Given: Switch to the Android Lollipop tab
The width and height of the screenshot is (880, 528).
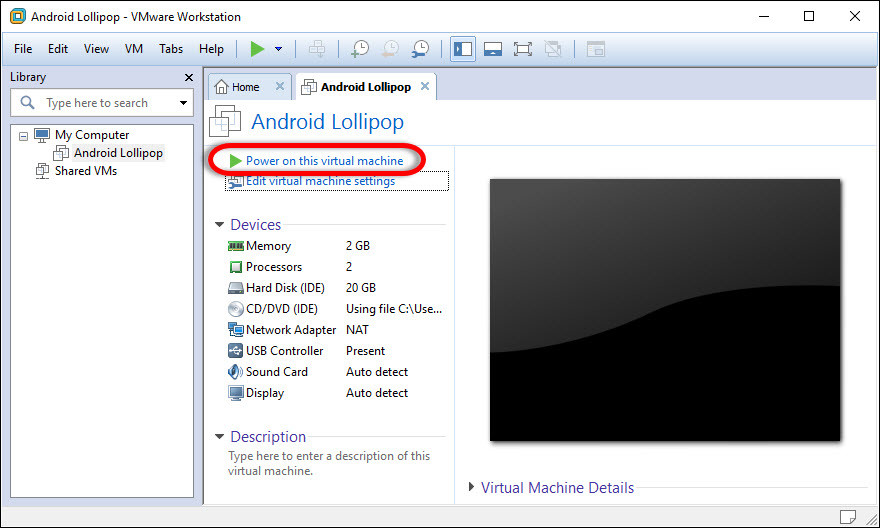Looking at the screenshot, I should [366, 87].
